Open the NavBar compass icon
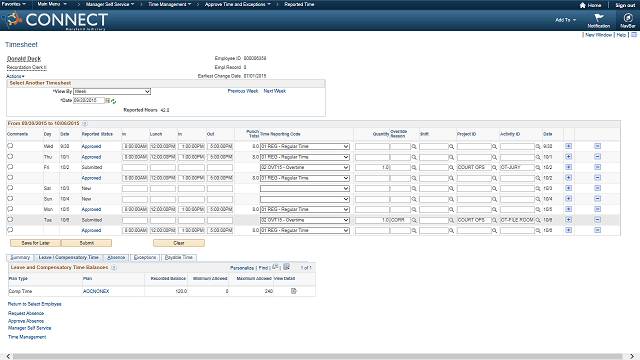 pyautogui.click(x=628, y=18)
